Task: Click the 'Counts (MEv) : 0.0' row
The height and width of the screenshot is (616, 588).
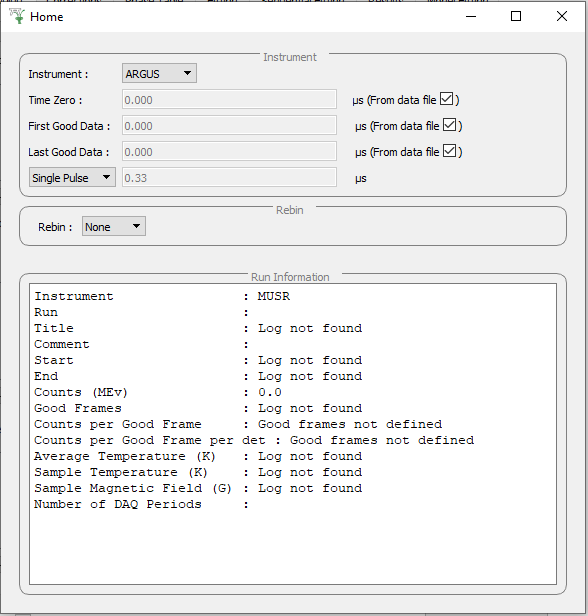Action: 158,392
